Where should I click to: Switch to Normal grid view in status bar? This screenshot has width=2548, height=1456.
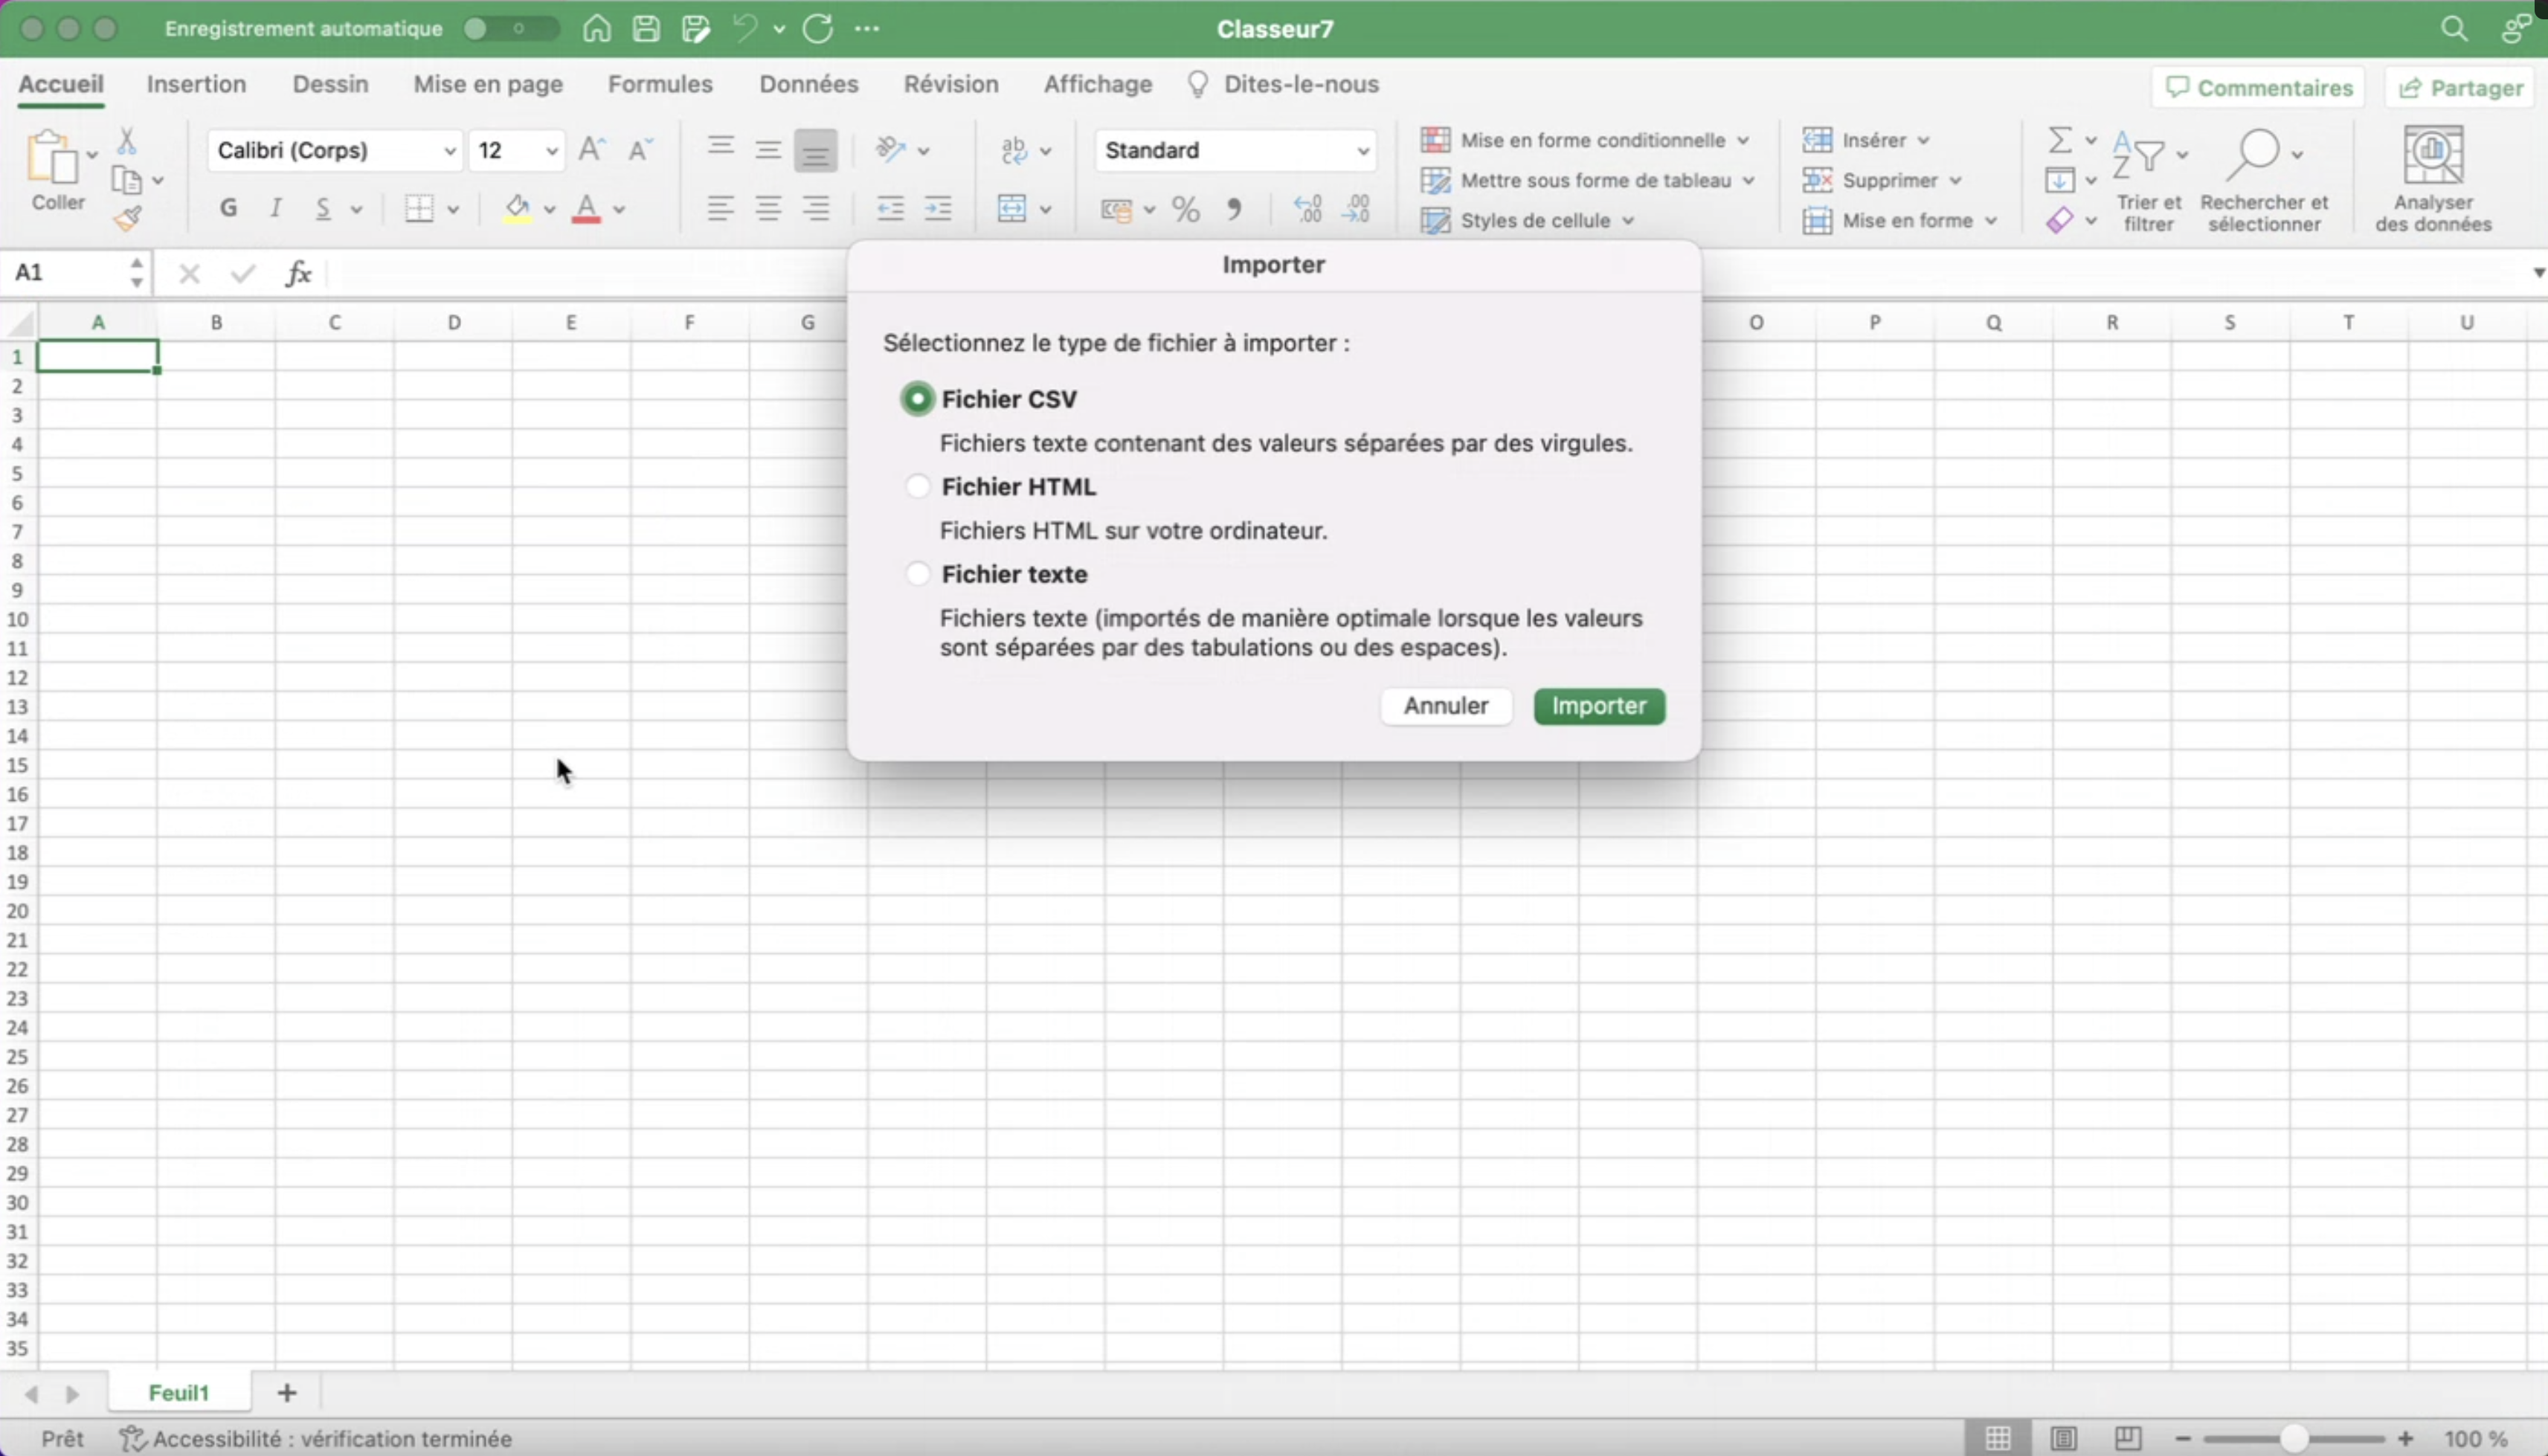coord(1998,1438)
